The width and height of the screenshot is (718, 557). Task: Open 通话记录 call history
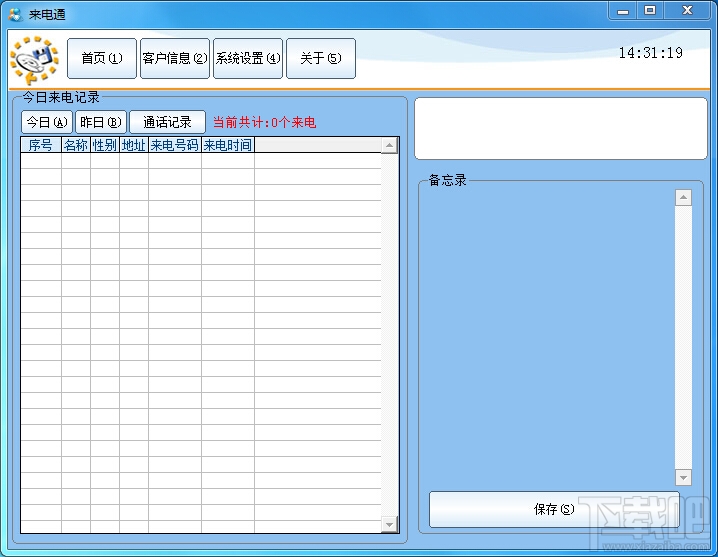tap(168, 122)
